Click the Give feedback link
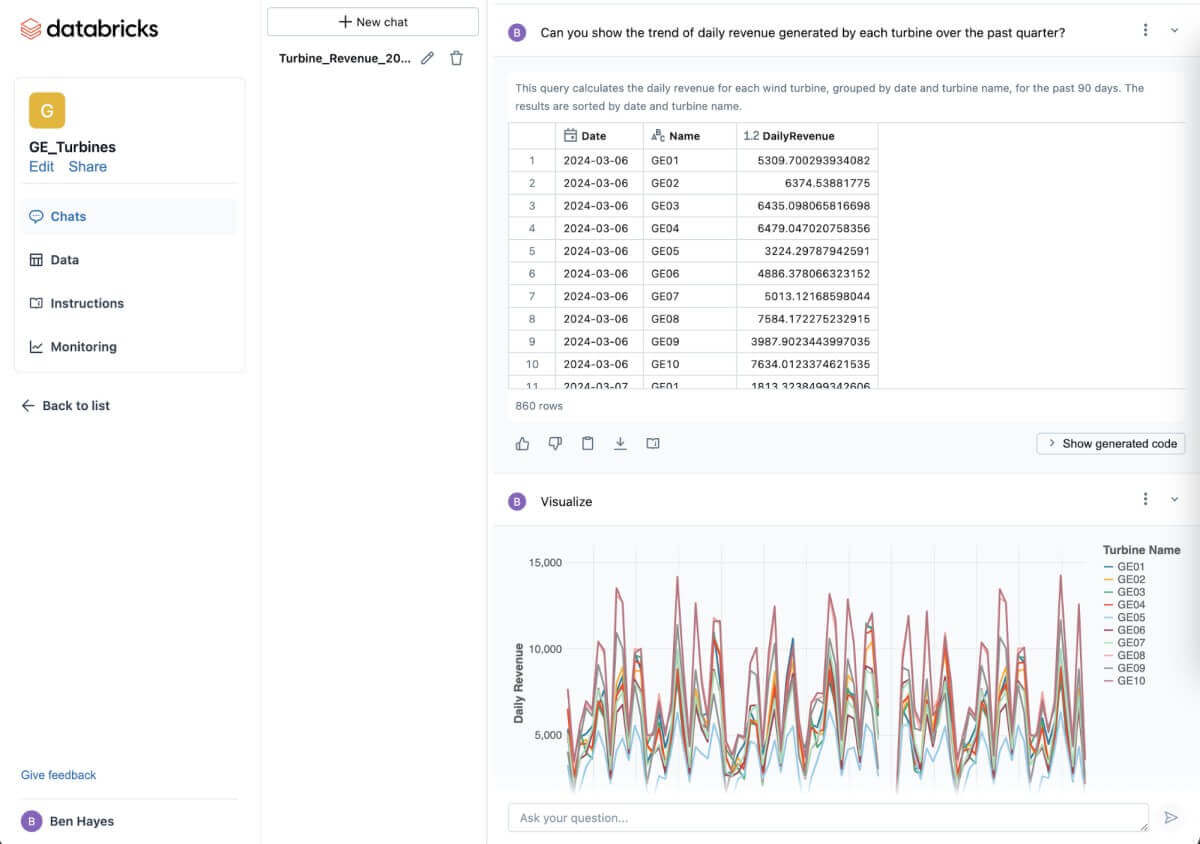1200x844 pixels. pos(59,775)
